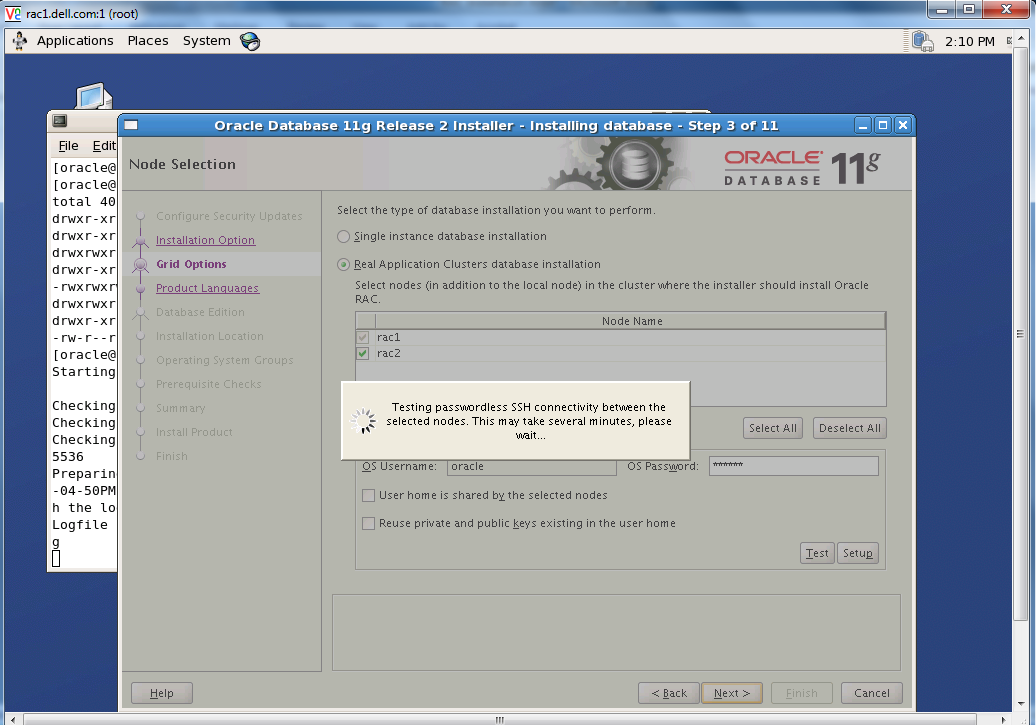The image size is (1036, 725).
Task: Open File menu in terminal window
Action: pyautogui.click(x=68, y=145)
